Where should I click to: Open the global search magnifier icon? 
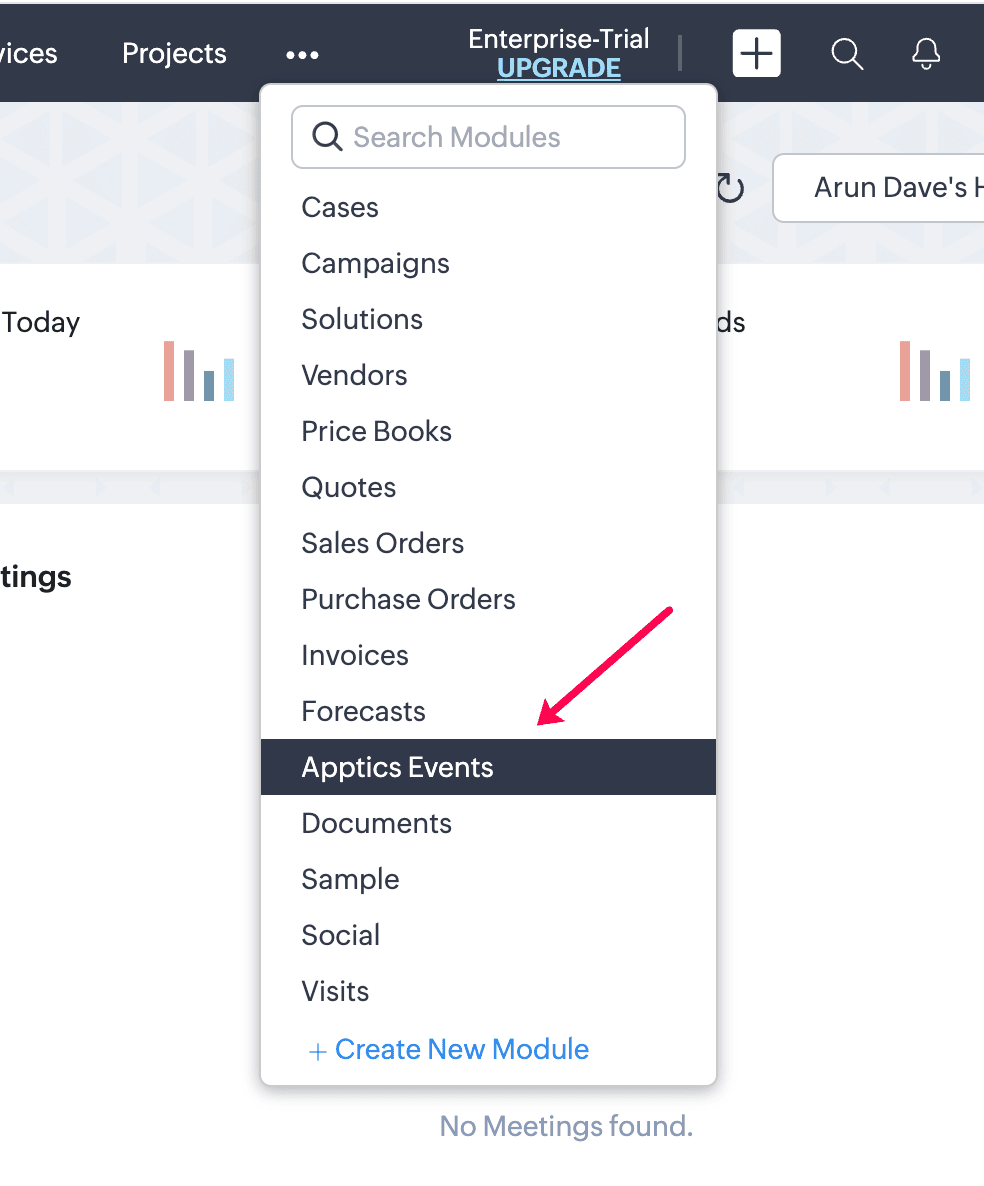847,54
